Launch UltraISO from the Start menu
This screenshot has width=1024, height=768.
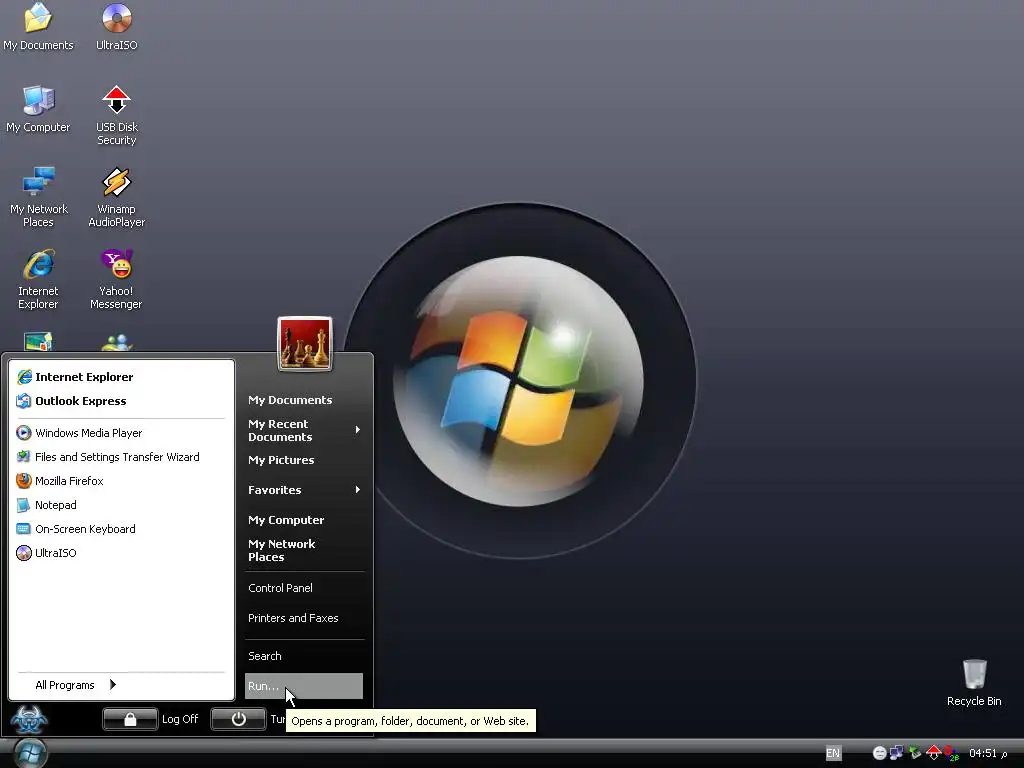pos(47,553)
